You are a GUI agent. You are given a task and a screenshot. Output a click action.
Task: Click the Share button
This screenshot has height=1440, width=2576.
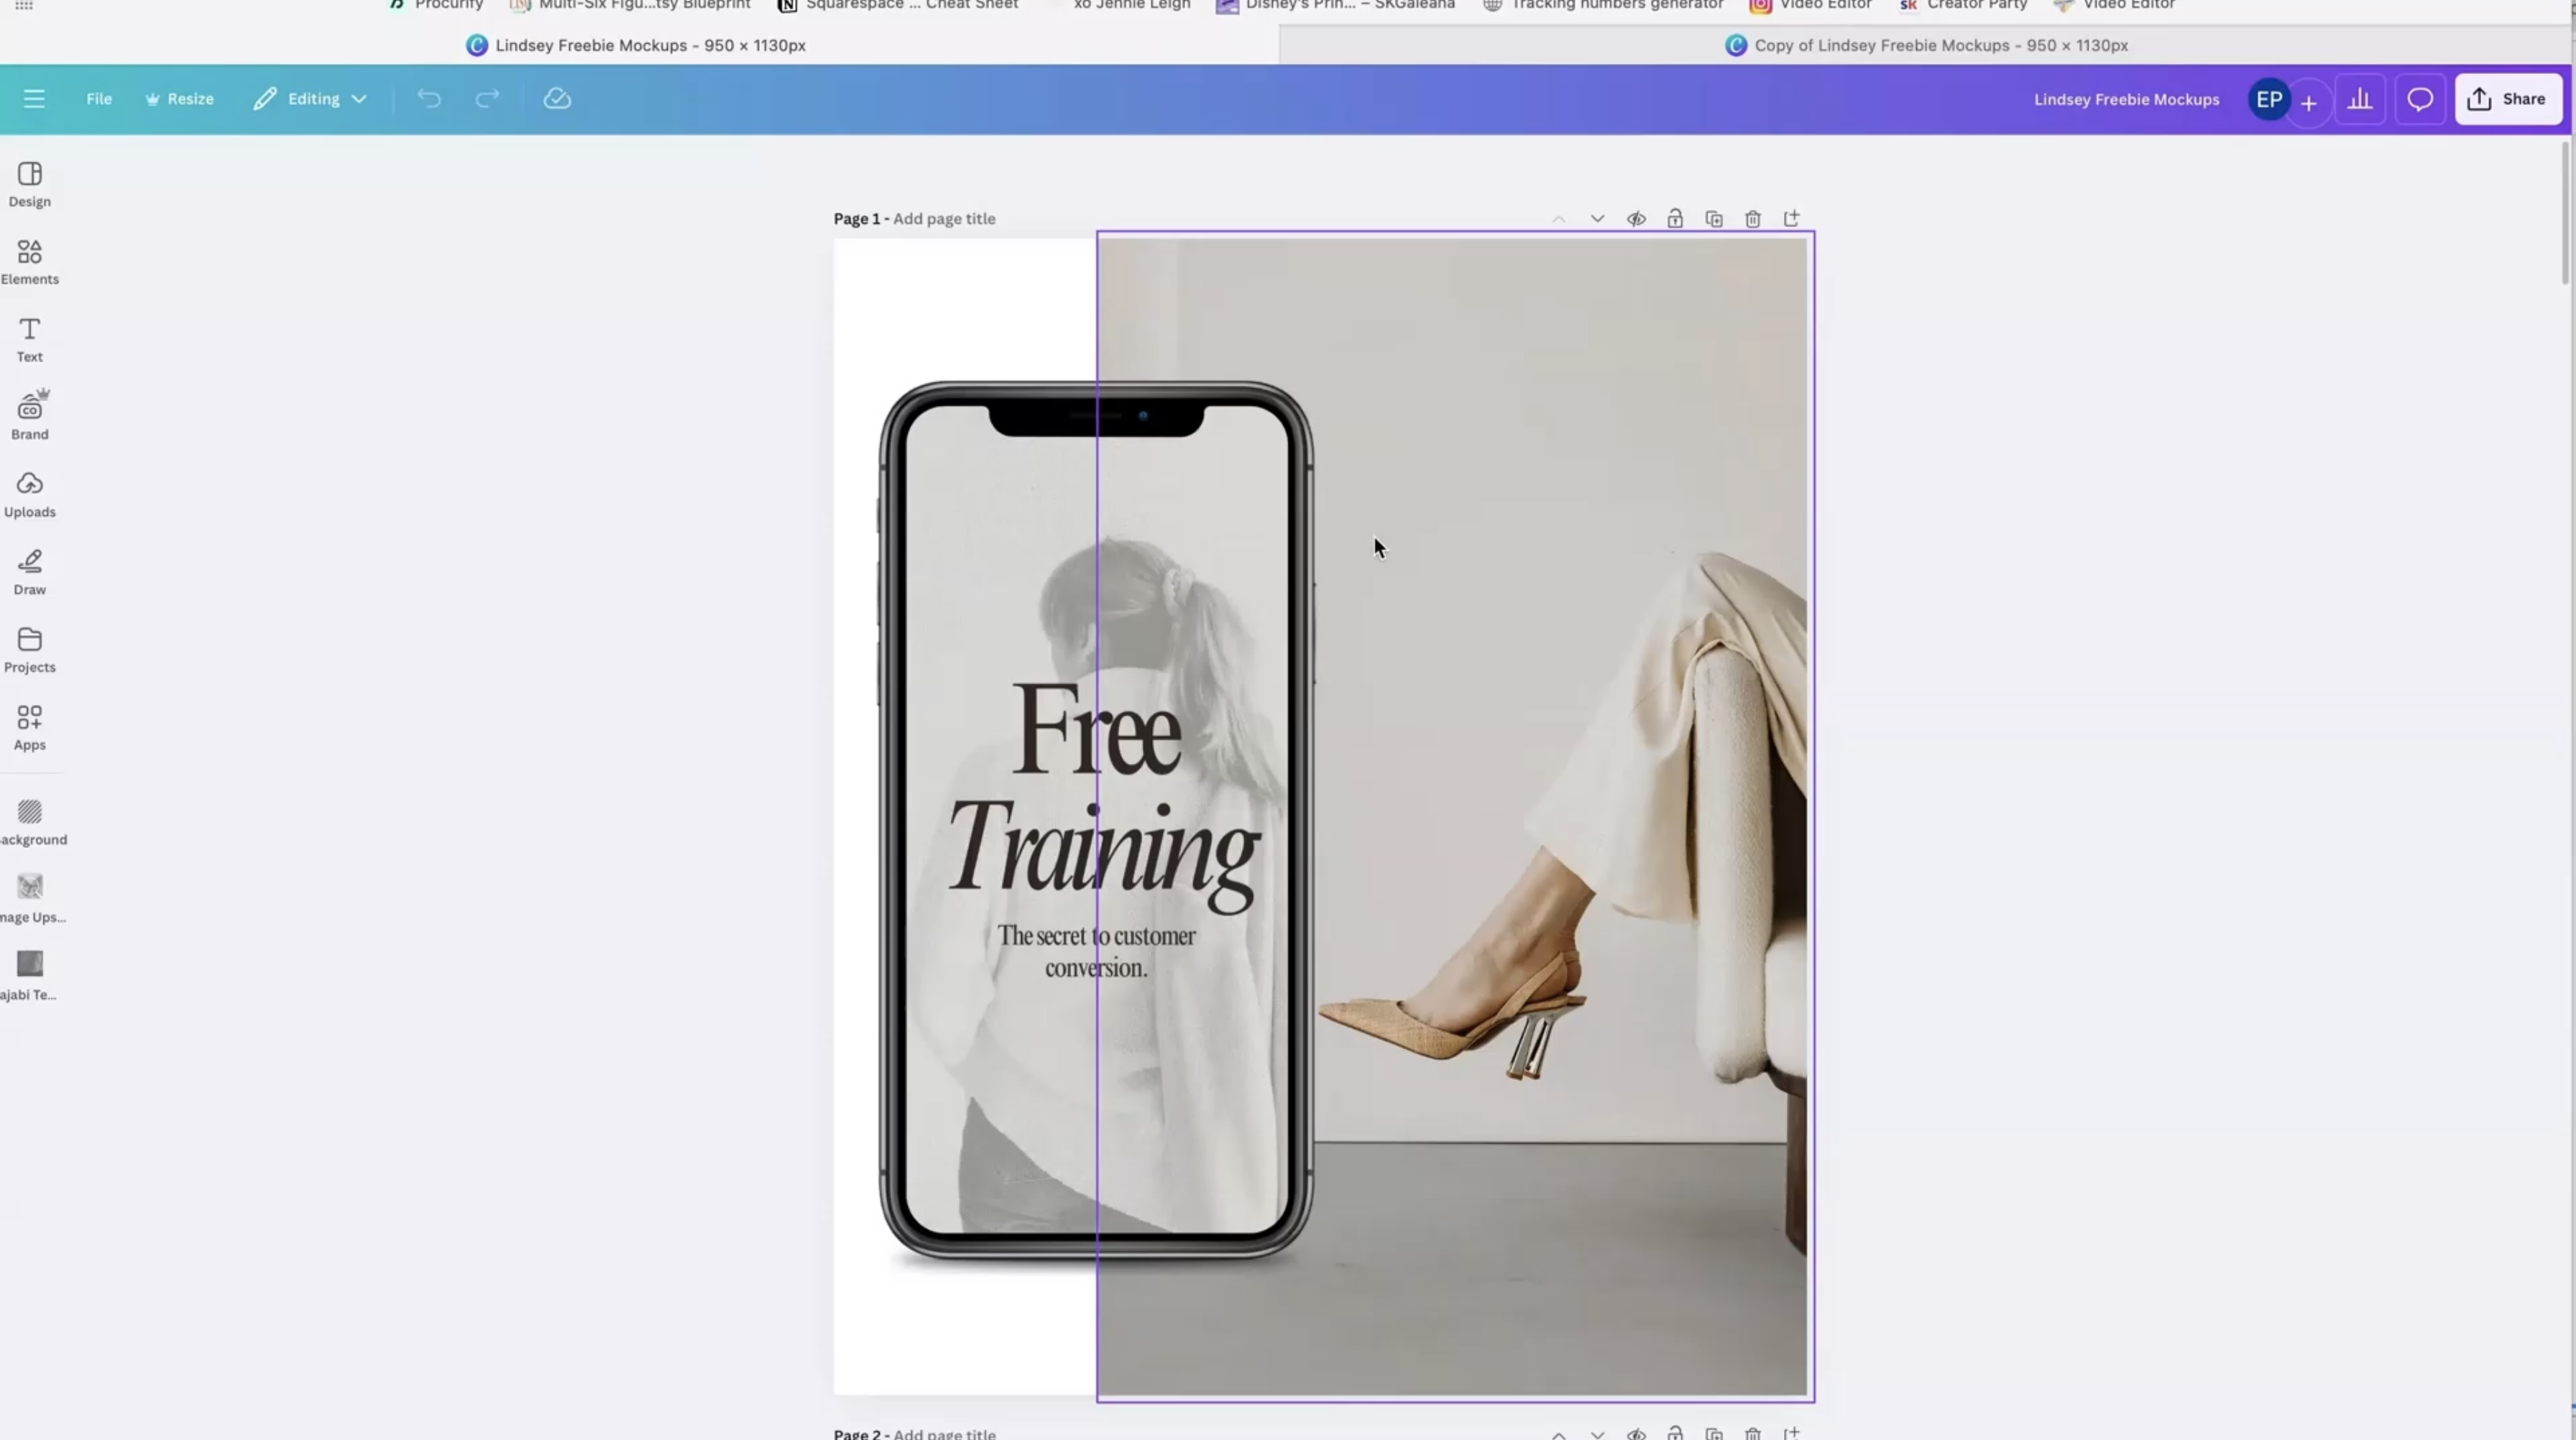[x=2507, y=99]
